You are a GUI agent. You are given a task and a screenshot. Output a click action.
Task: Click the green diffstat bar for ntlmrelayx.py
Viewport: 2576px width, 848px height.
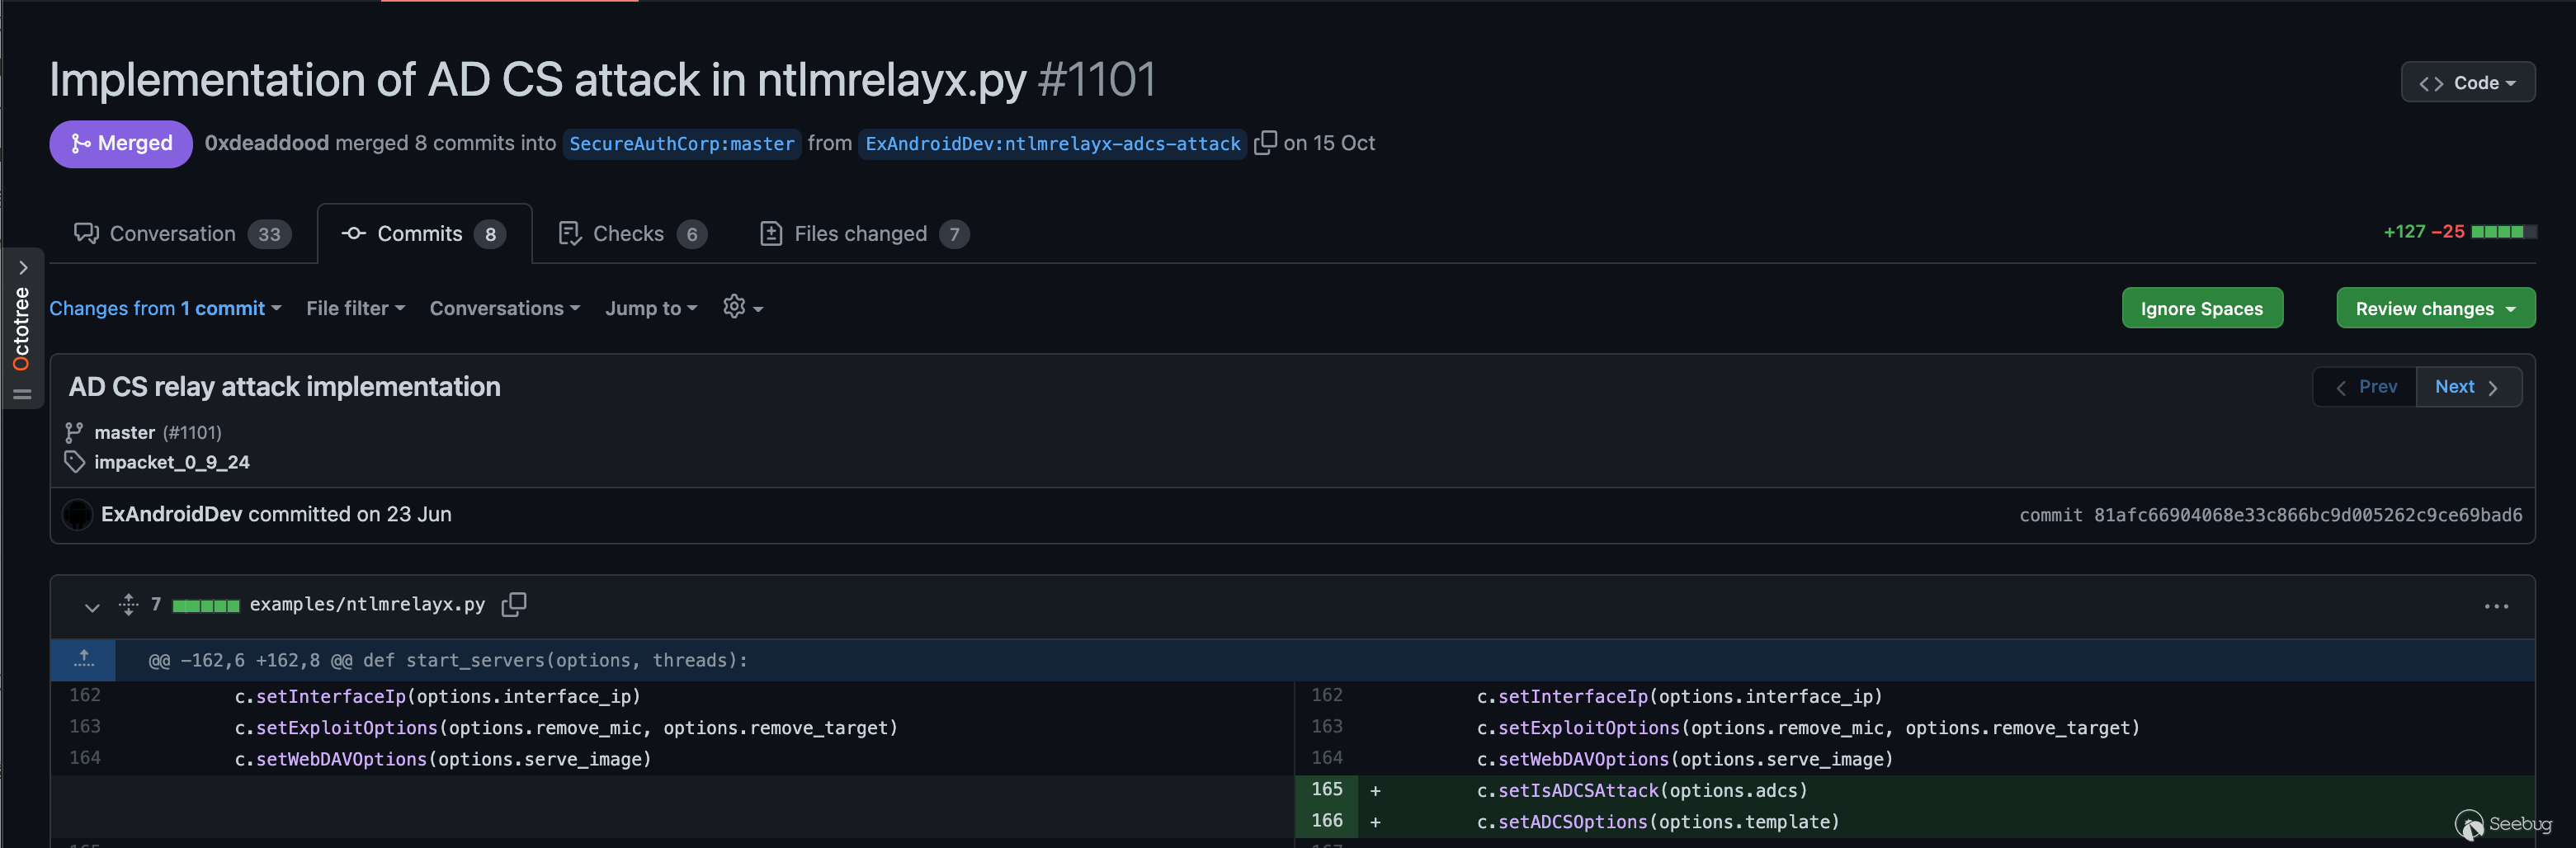click(206, 606)
